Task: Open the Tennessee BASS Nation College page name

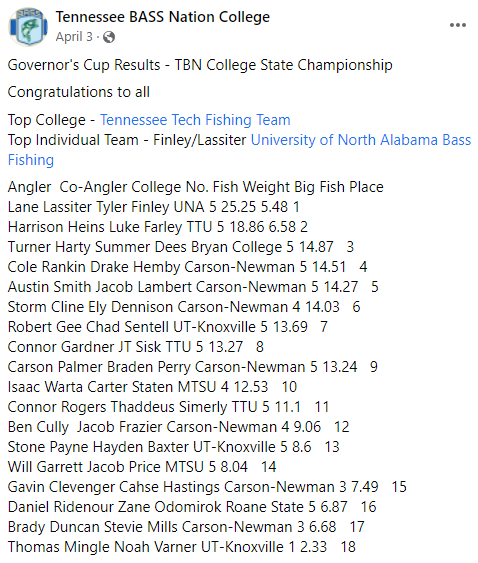Action: [x=162, y=17]
